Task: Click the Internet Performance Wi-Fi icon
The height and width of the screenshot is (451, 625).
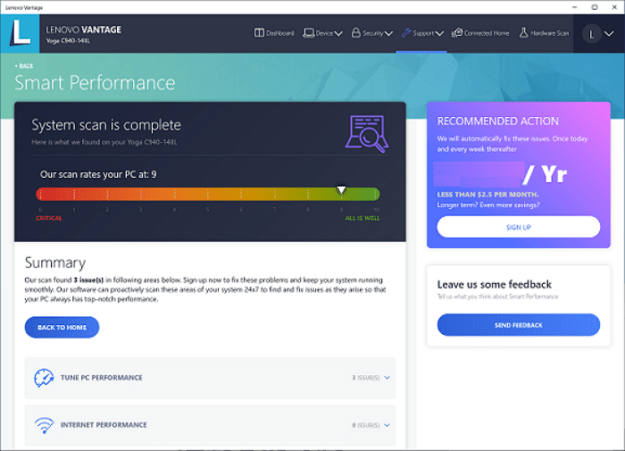Action: coord(44,425)
